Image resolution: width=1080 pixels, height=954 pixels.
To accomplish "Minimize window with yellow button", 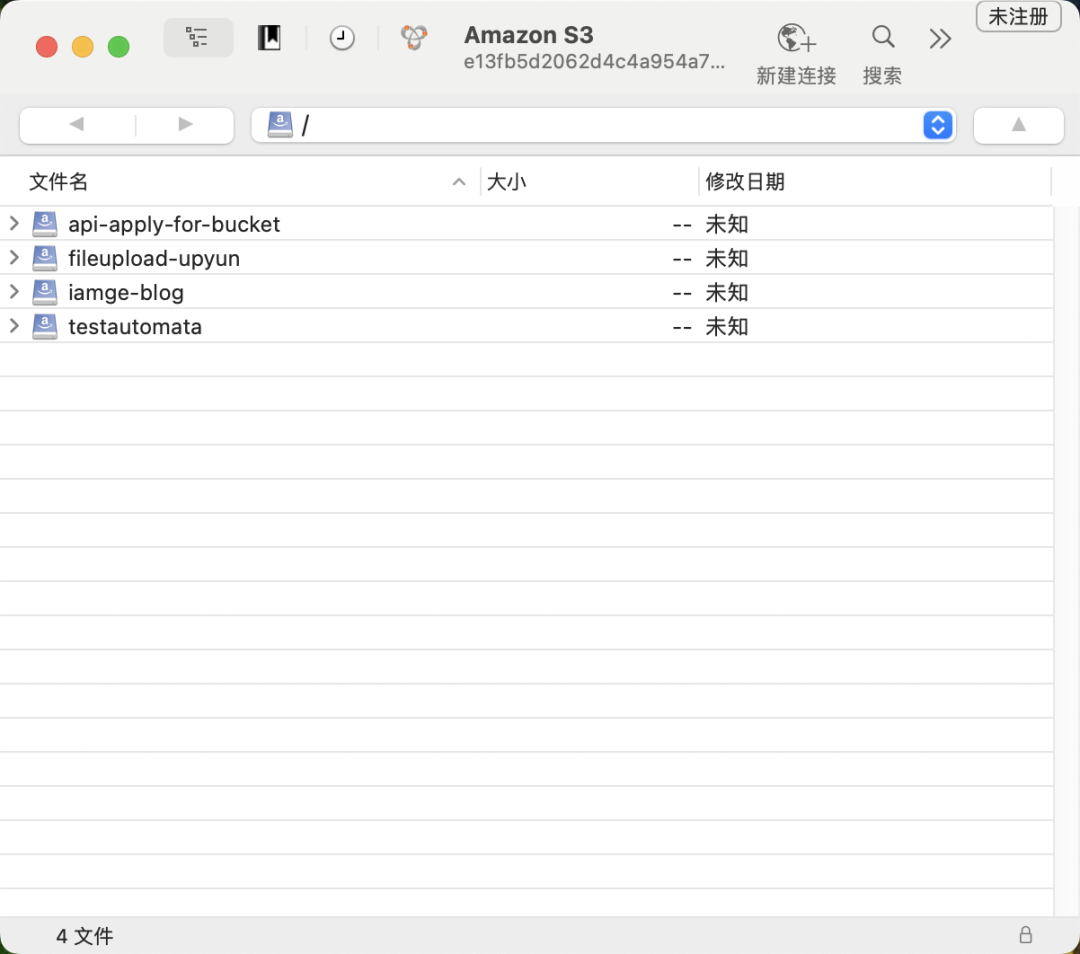I will [x=83, y=47].
